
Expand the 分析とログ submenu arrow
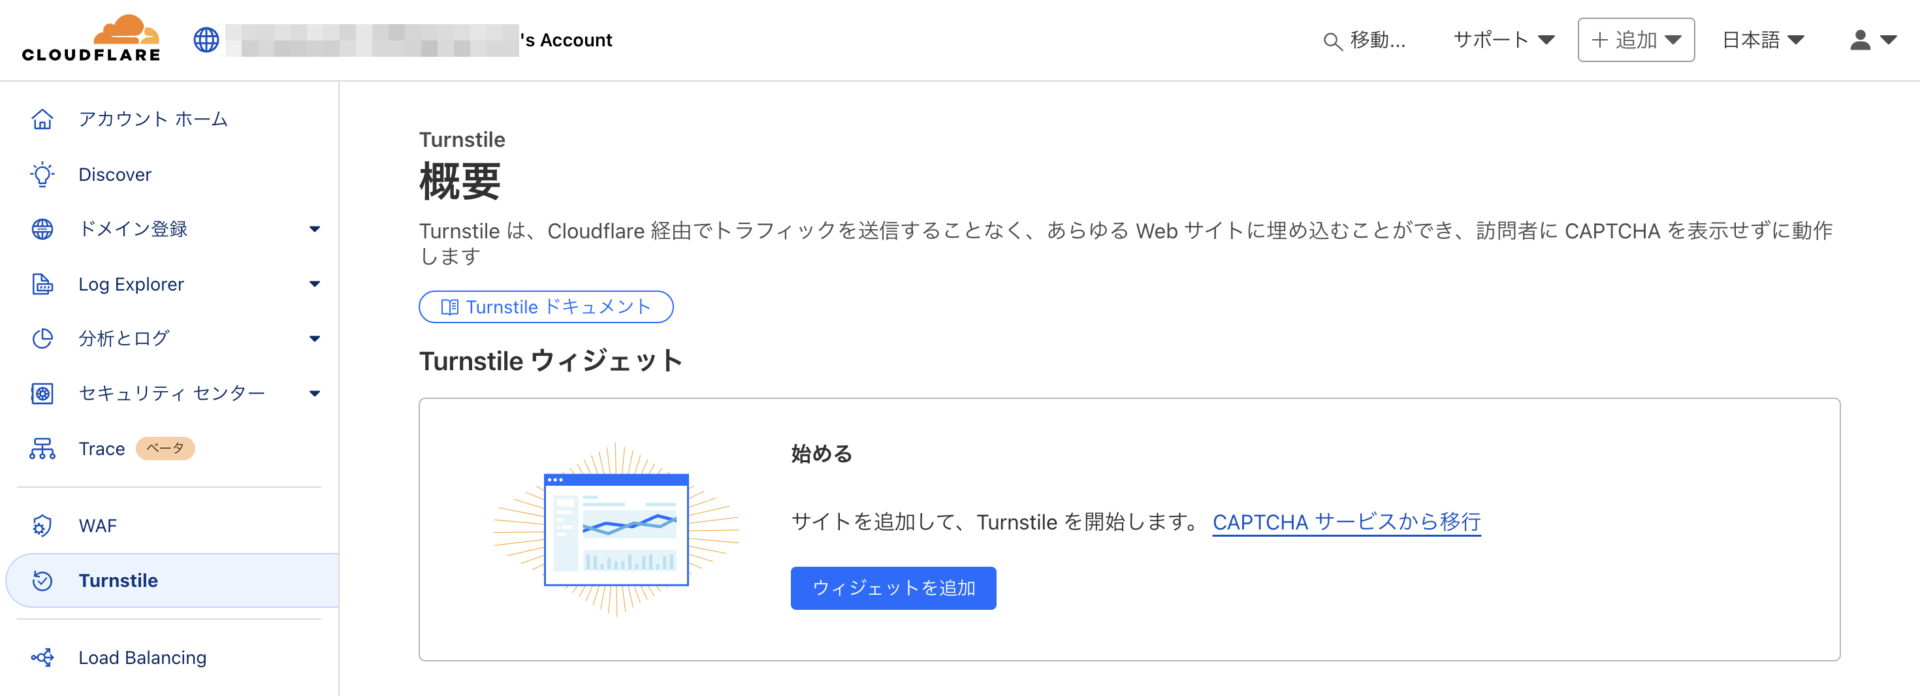click(315, 339)
